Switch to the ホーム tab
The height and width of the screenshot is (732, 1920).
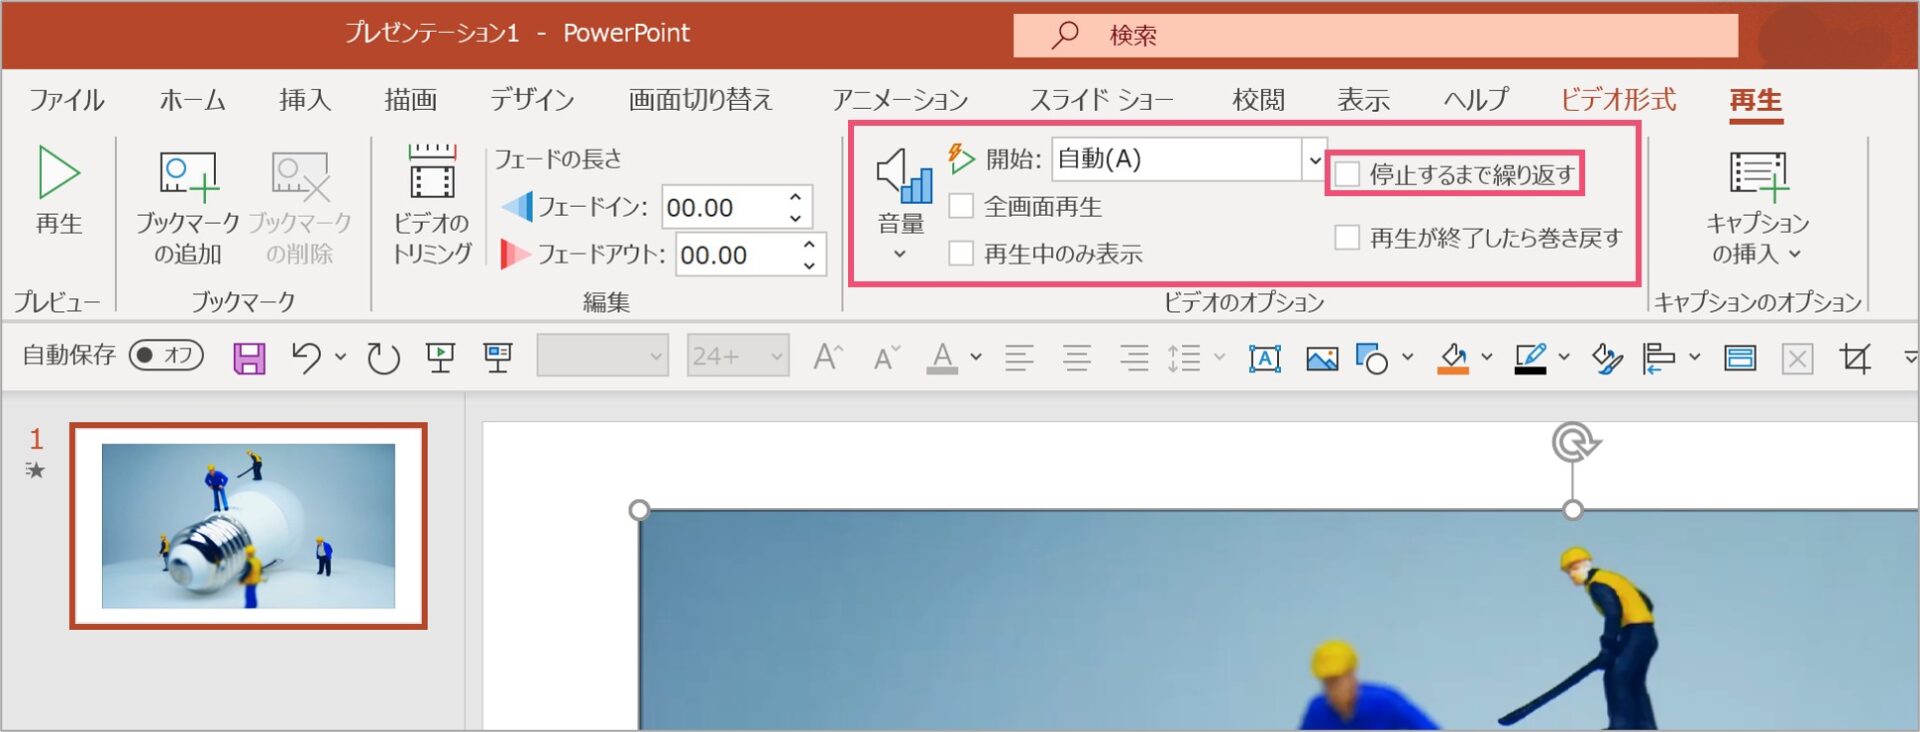[x=193, y=100]
